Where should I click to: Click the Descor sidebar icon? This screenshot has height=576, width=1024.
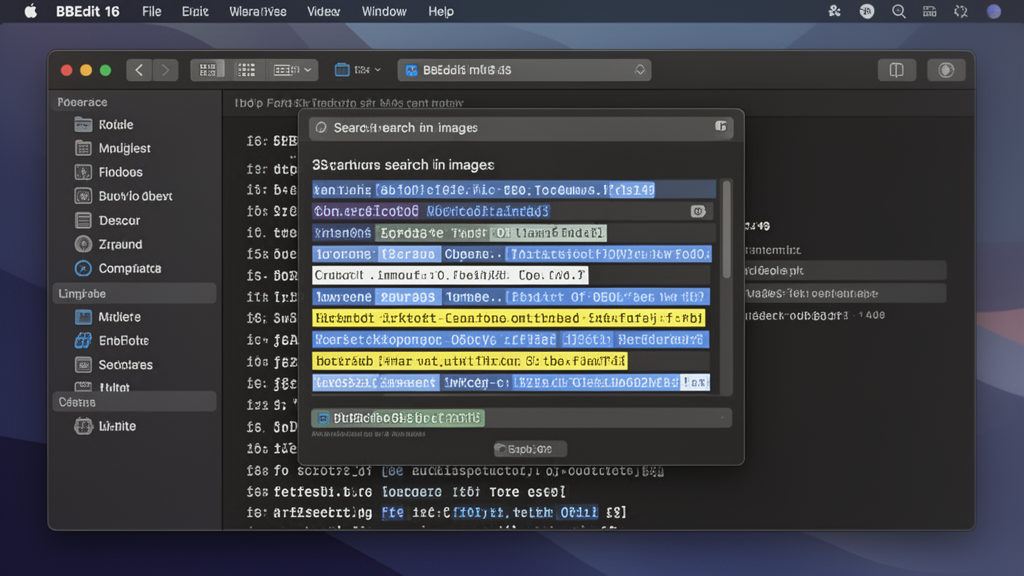[x=83, y=220]
